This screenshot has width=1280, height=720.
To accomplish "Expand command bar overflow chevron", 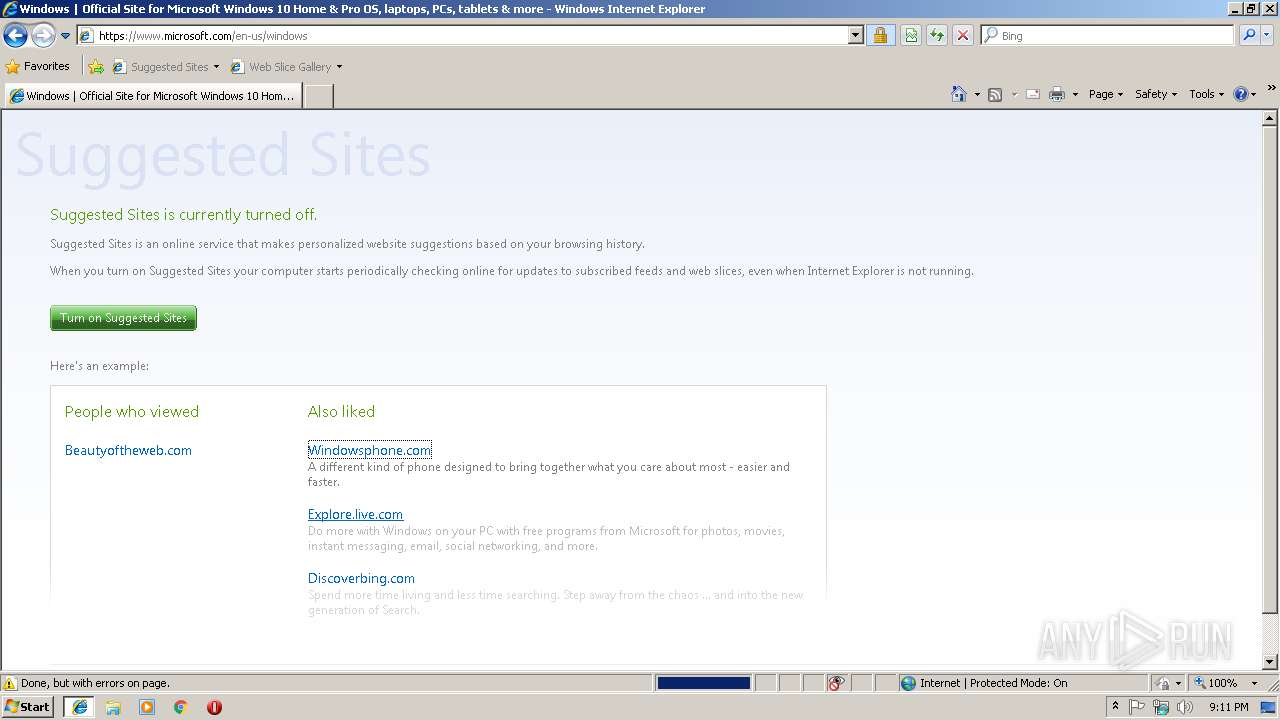I will pyautogui.click(x=1271, y=90).
